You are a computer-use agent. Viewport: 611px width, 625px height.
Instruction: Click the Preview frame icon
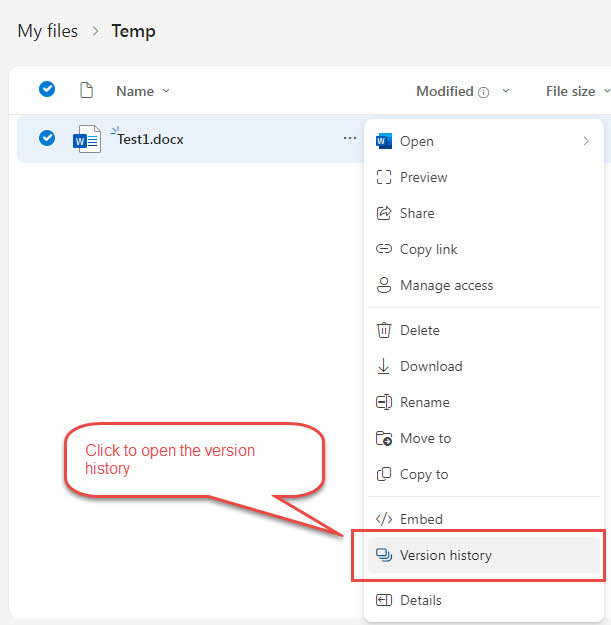coord(384,177)
